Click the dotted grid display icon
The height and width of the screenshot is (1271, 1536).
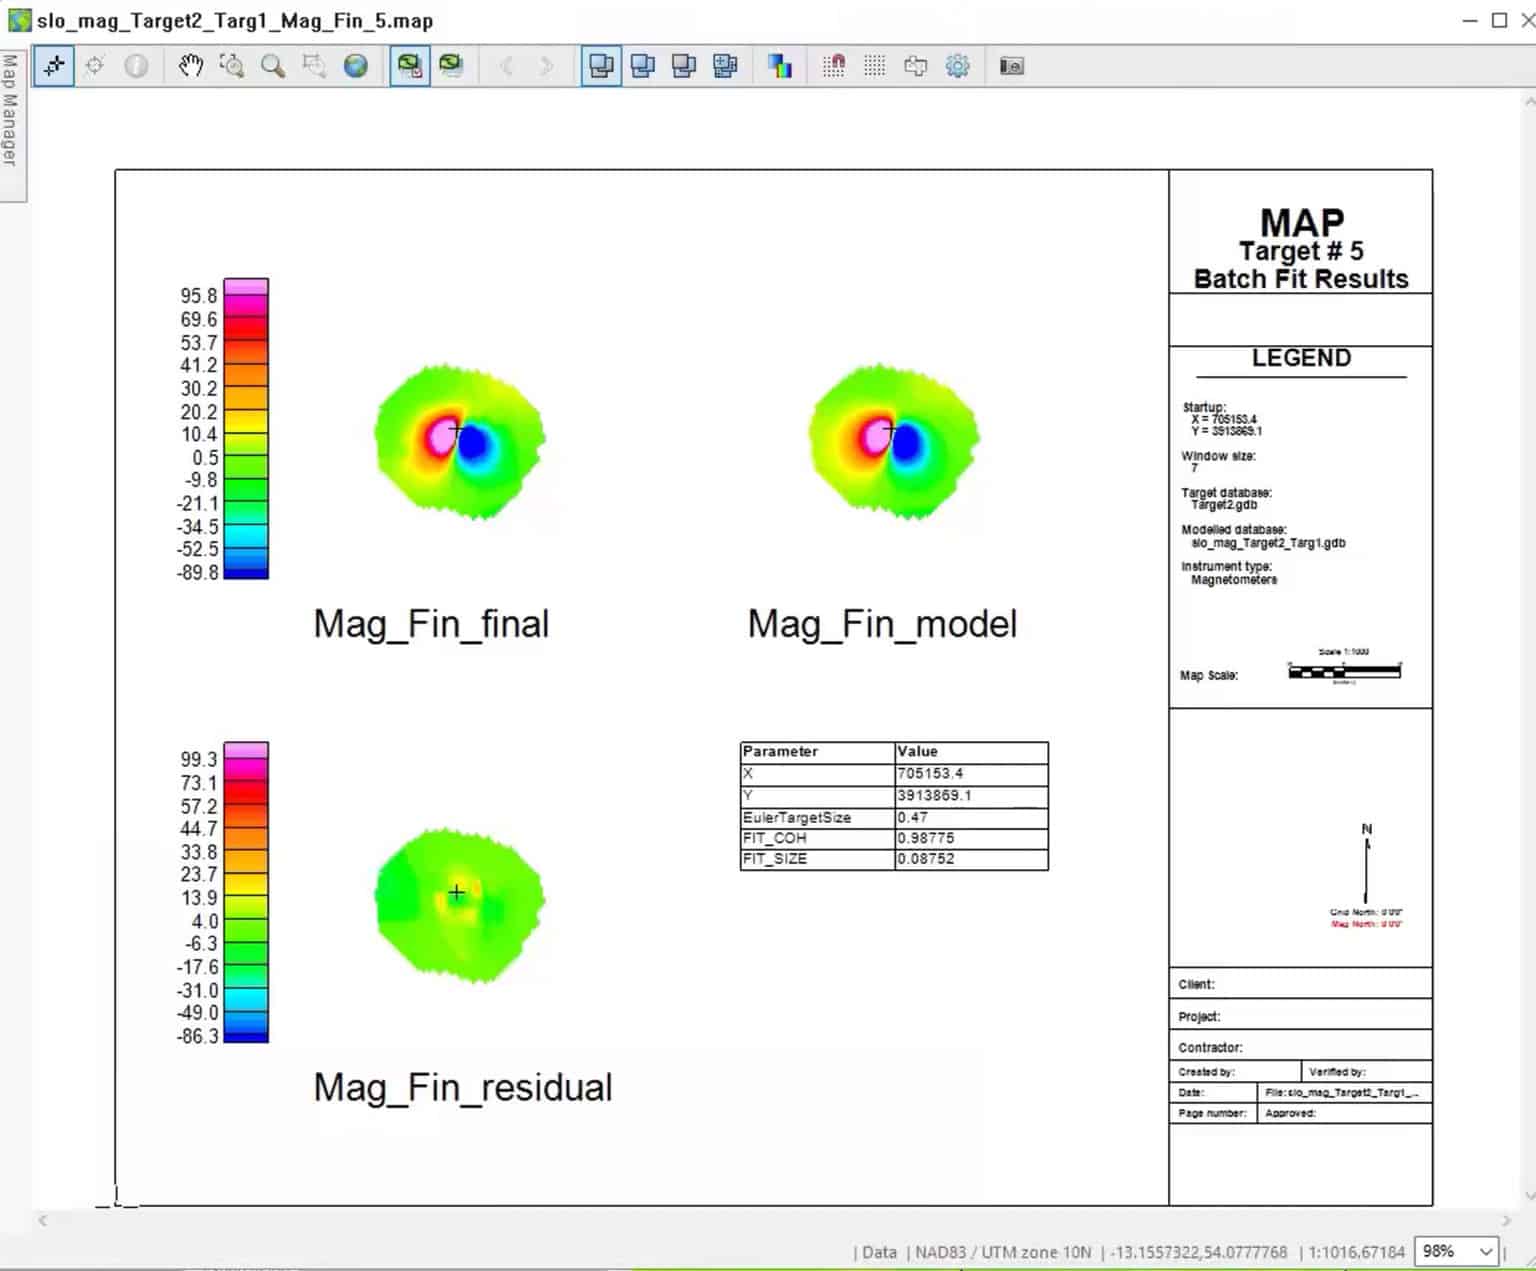873,65
